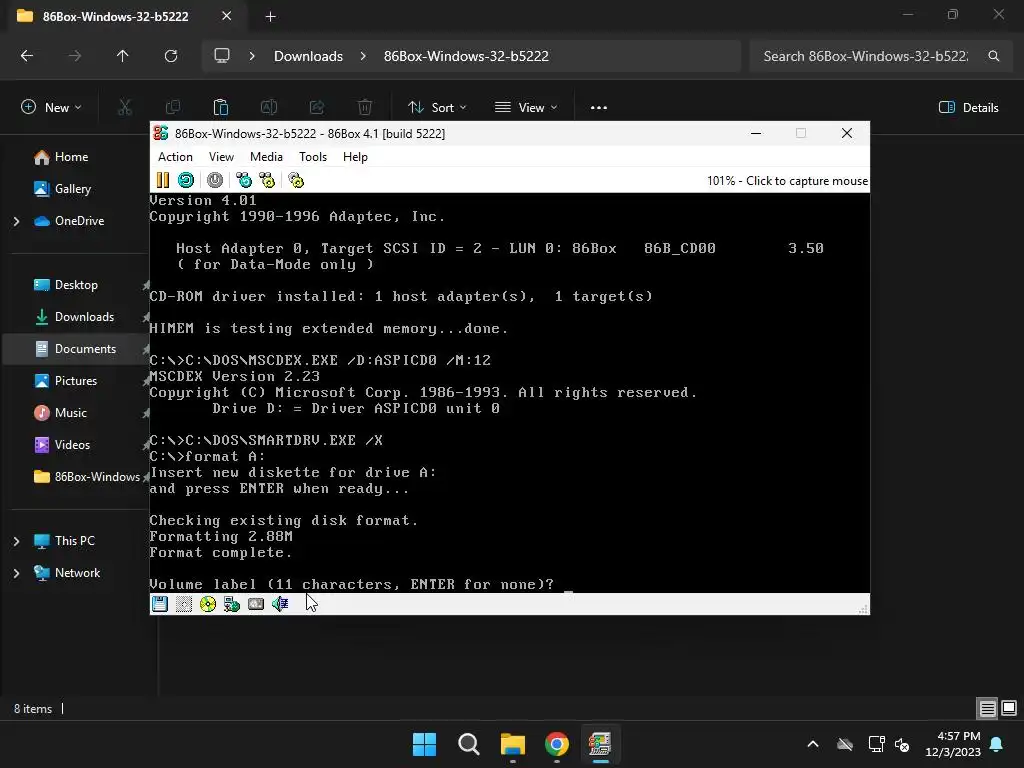Click the PC monitor icon in address bar
Screen dimensions: 1024x768
pyautogui.click(x=222, y=56)
